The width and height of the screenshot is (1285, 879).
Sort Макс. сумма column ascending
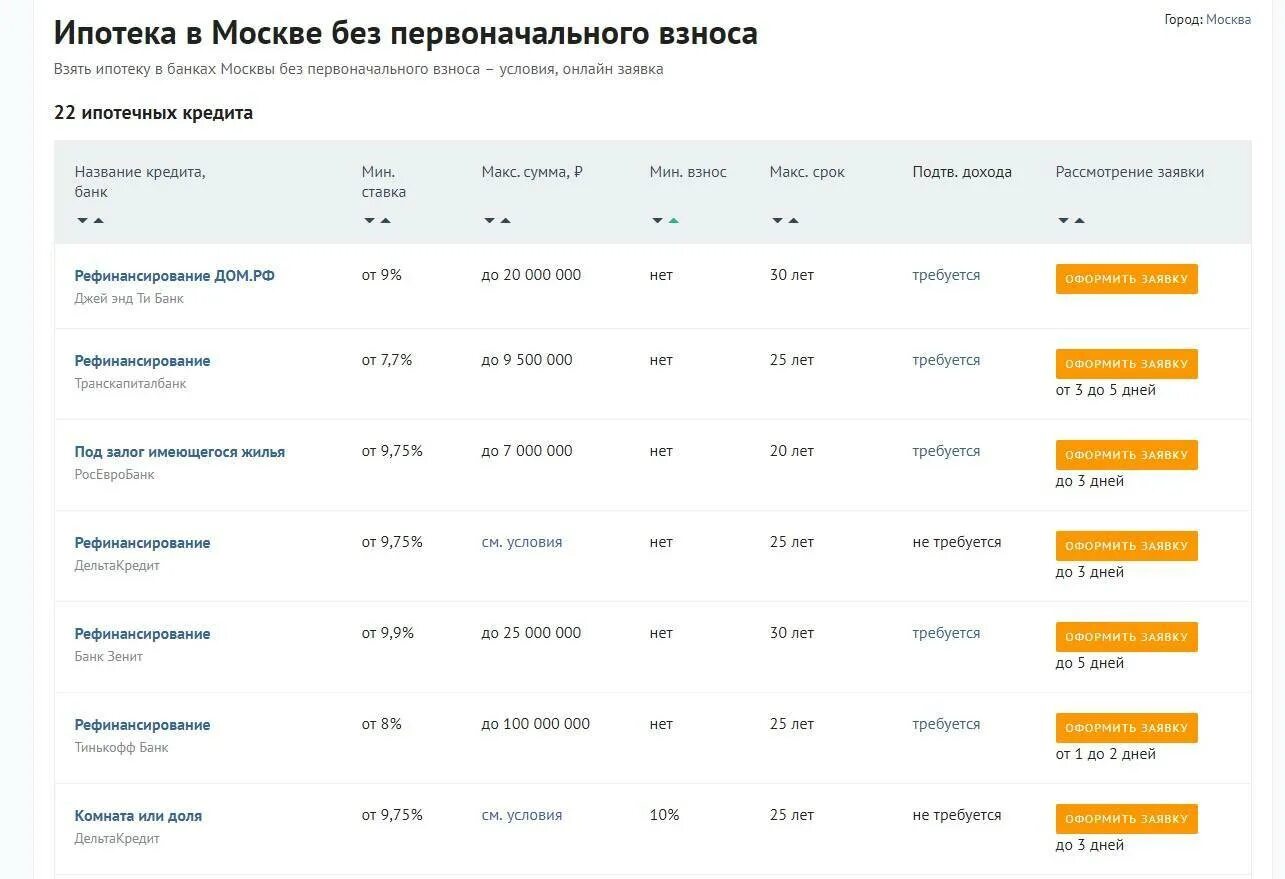[505, 220]
